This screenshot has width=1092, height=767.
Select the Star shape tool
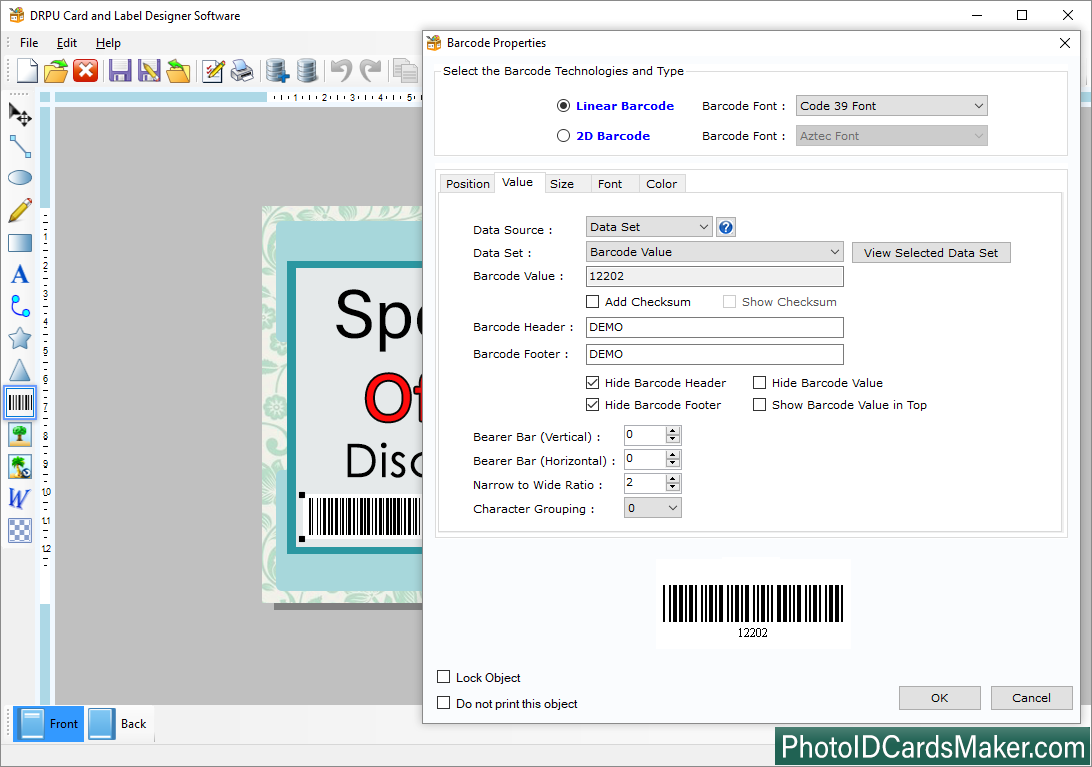[20, 339]
